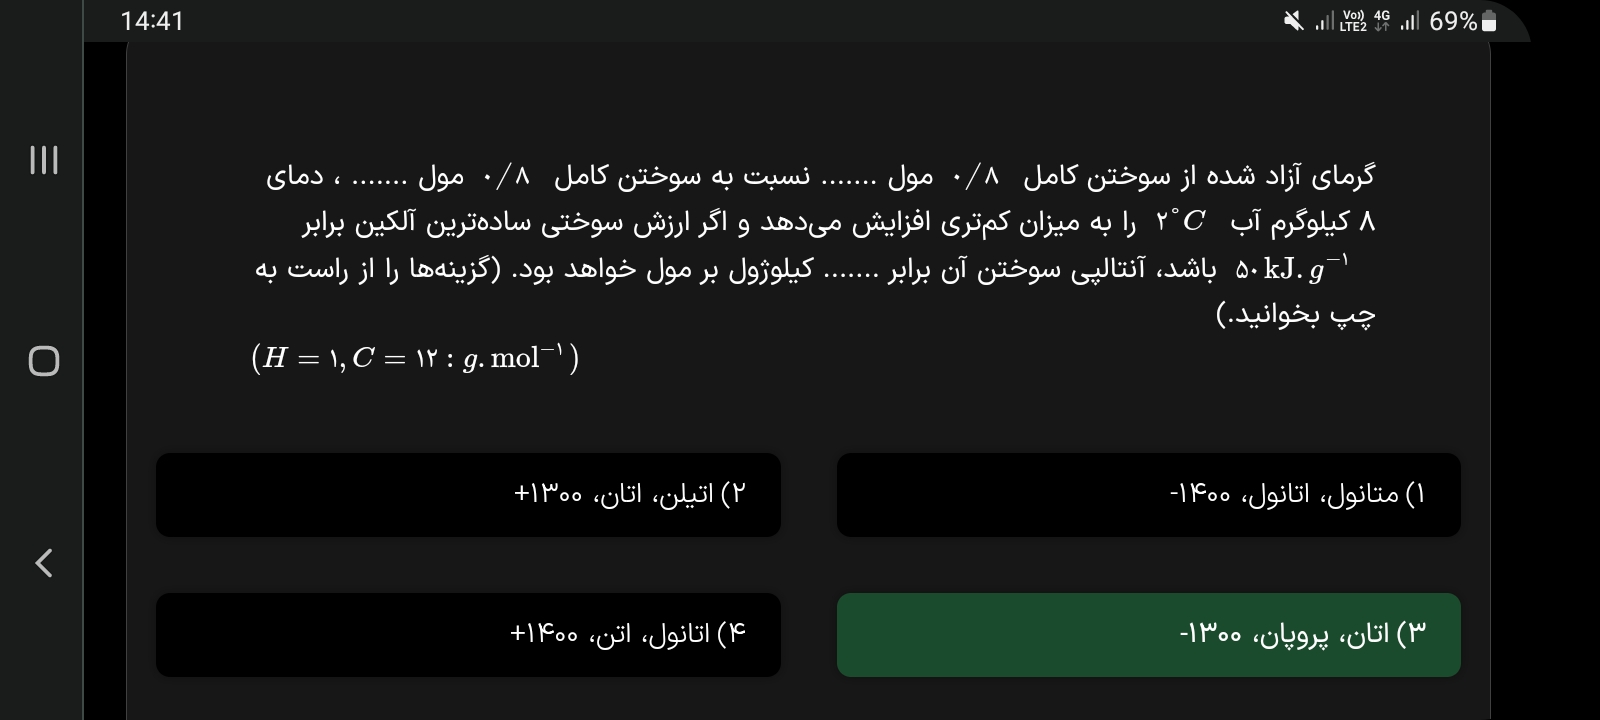Tap the first signal strength bars icon

[1324, 21]
